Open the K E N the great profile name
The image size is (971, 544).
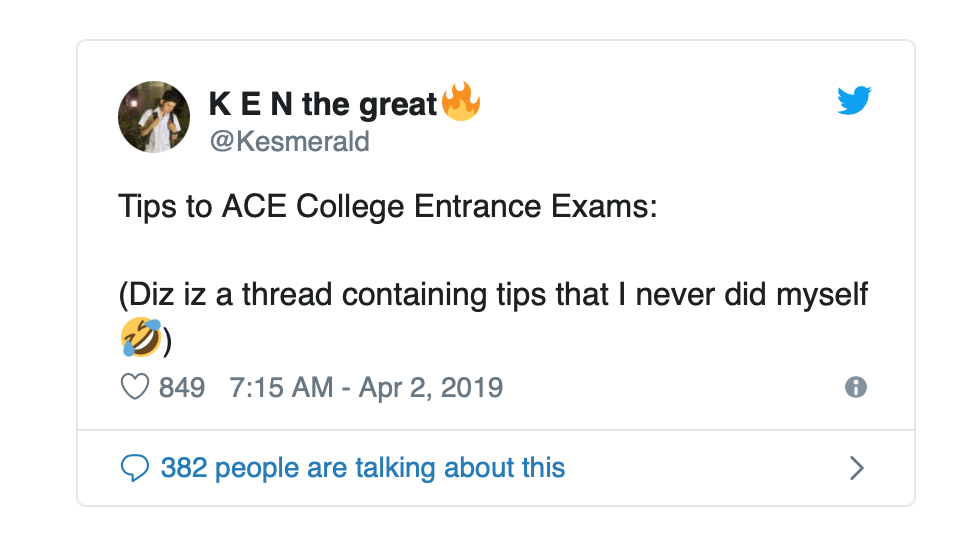tap(323, 104)
